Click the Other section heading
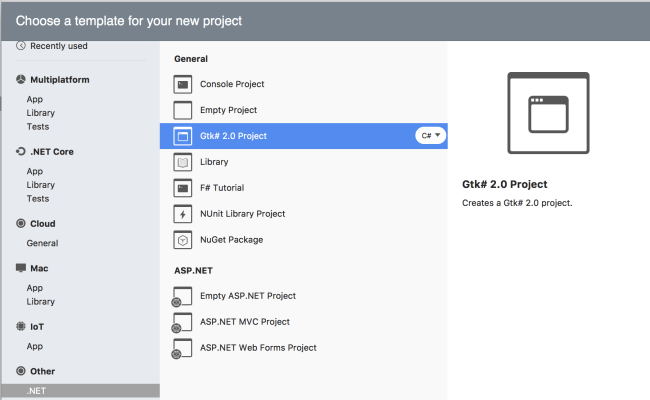 tap(42, 371)
